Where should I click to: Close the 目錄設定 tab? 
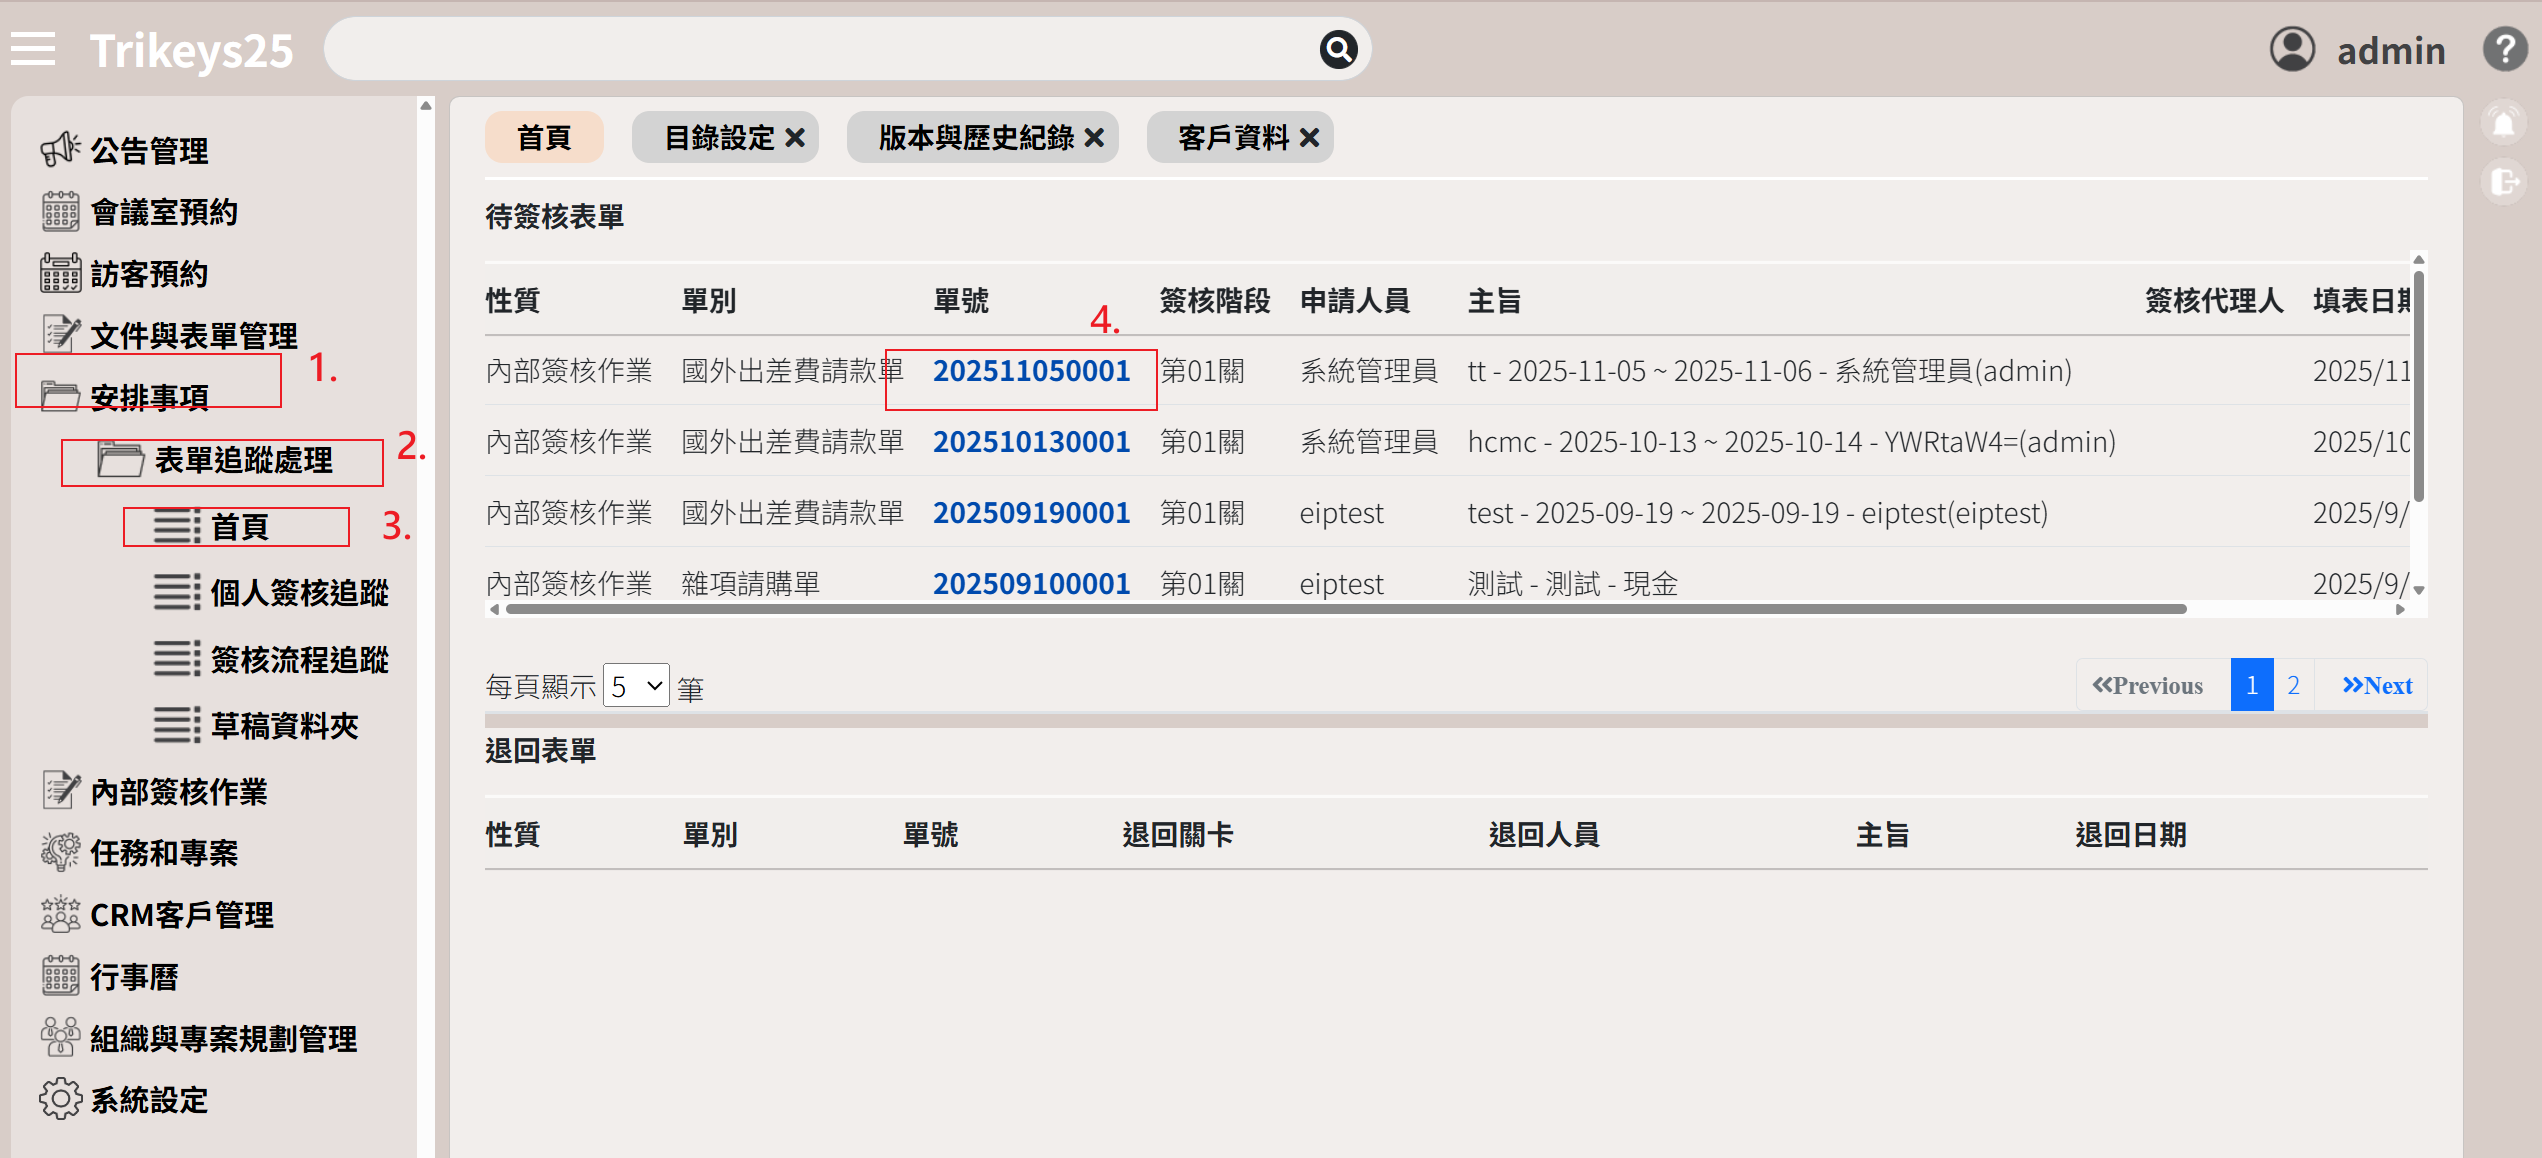pos(796,138)
